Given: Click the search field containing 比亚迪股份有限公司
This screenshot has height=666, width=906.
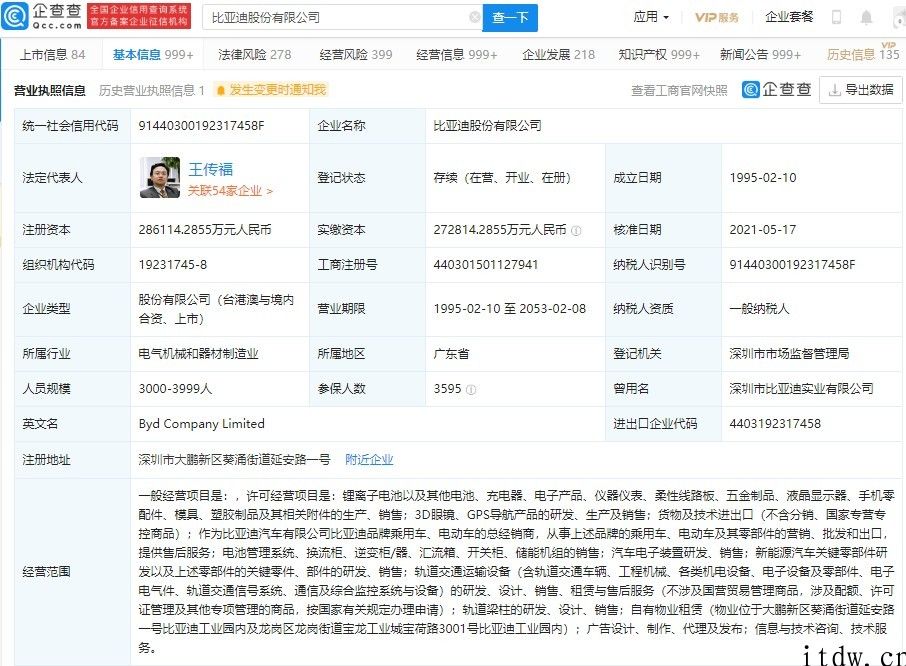Looking at the screenshot, I should pyautogui.click(x=341, y=18).
